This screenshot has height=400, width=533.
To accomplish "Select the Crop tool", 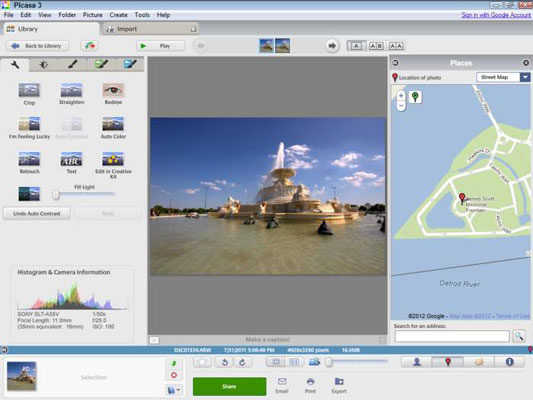I will click(29, 93).
